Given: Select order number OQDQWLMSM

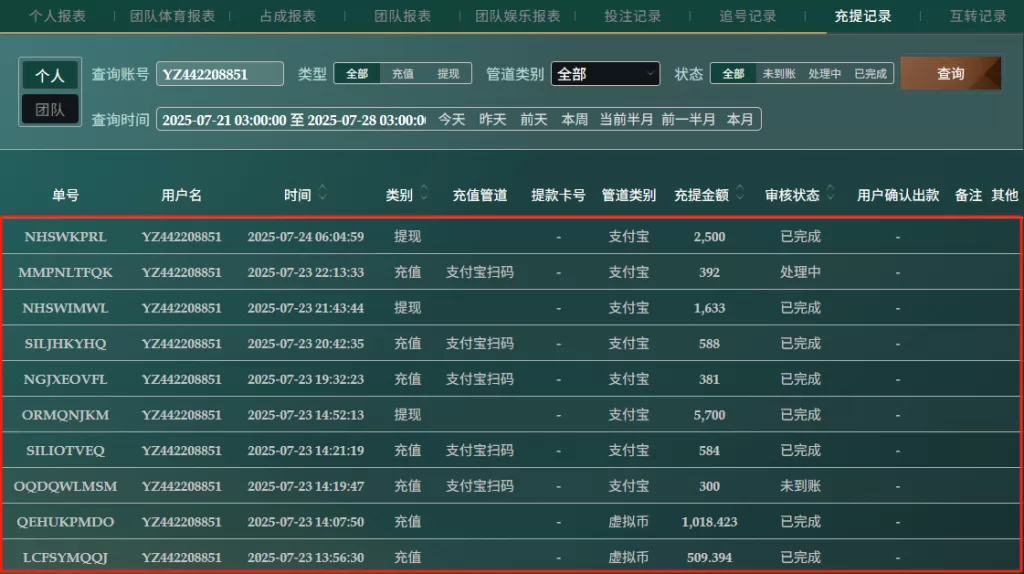Looking at the screenshot, I should (65, 486).
